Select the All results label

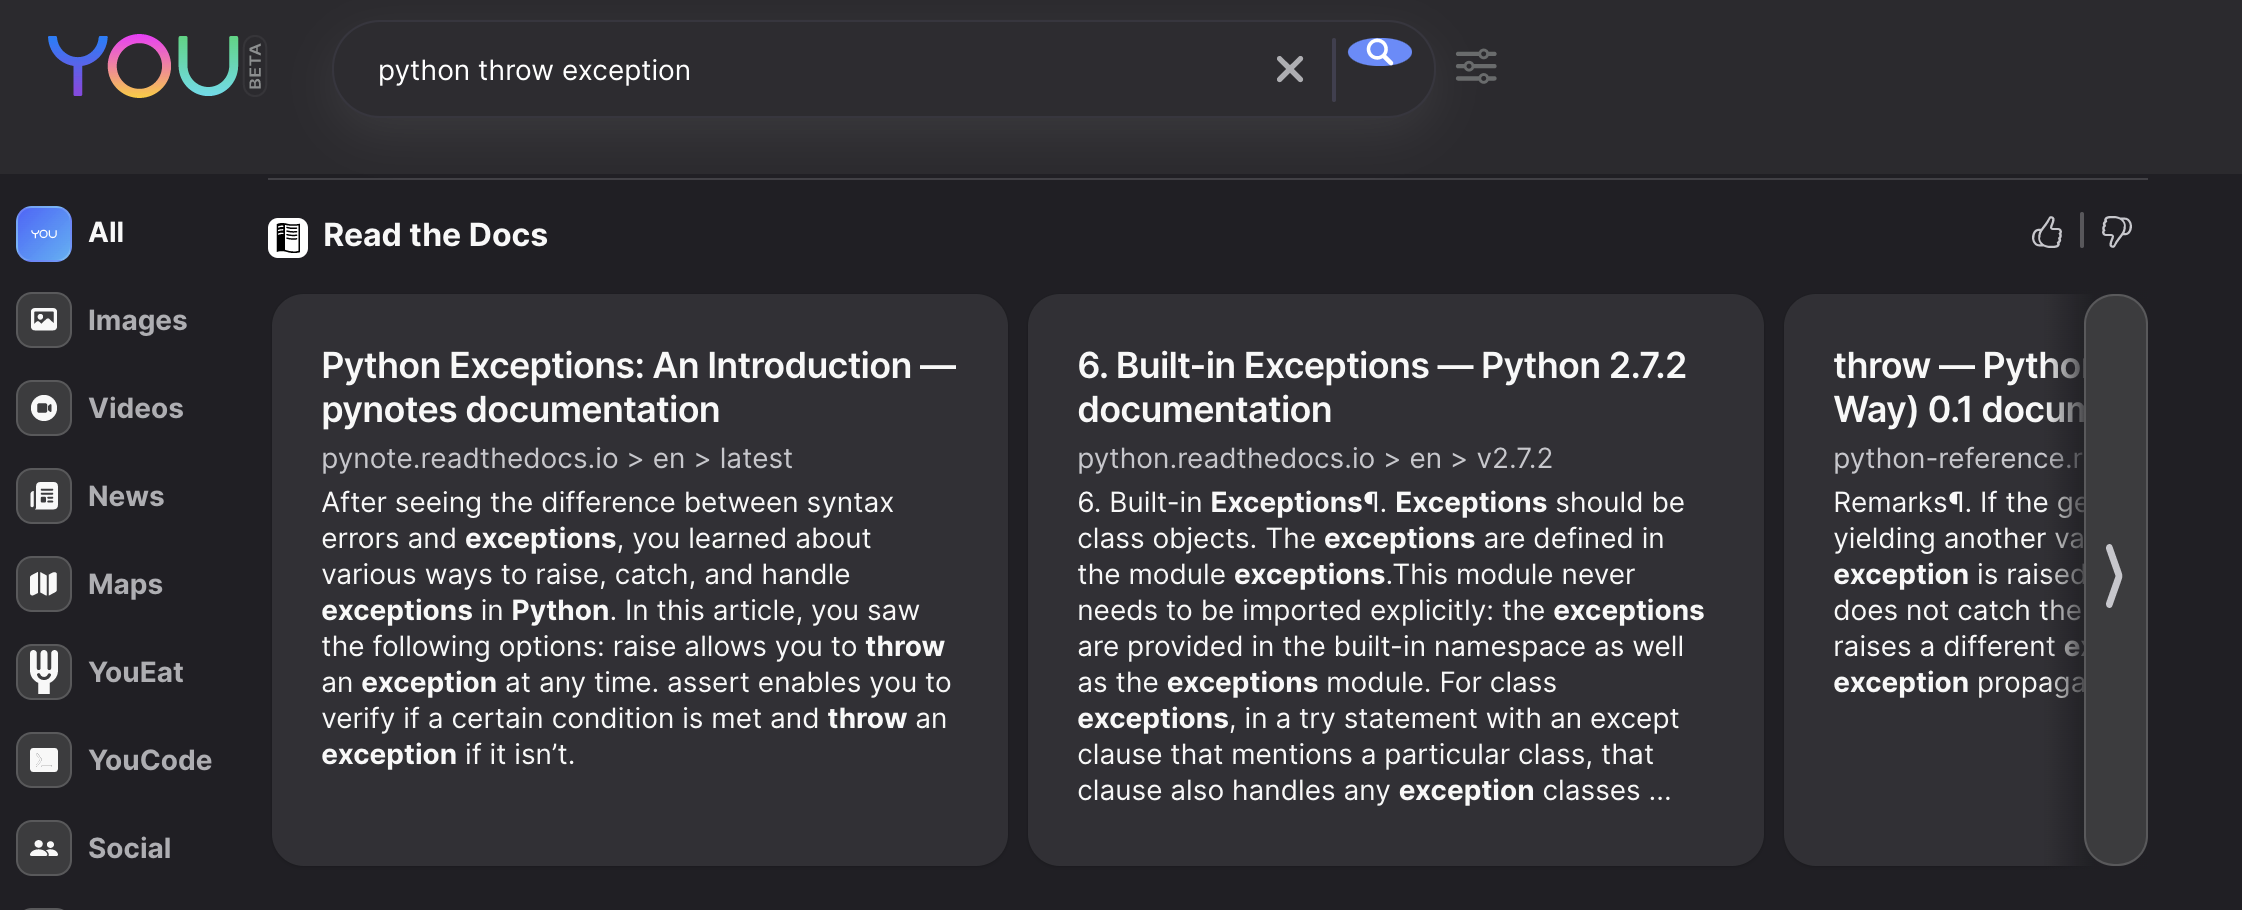106,233
